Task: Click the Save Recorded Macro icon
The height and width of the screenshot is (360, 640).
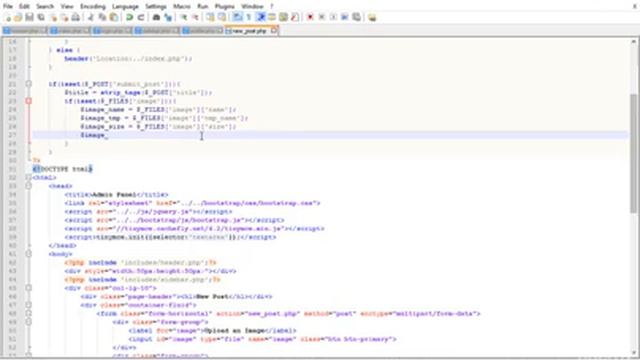Action: pyautogui.click(x=356, y=17)
